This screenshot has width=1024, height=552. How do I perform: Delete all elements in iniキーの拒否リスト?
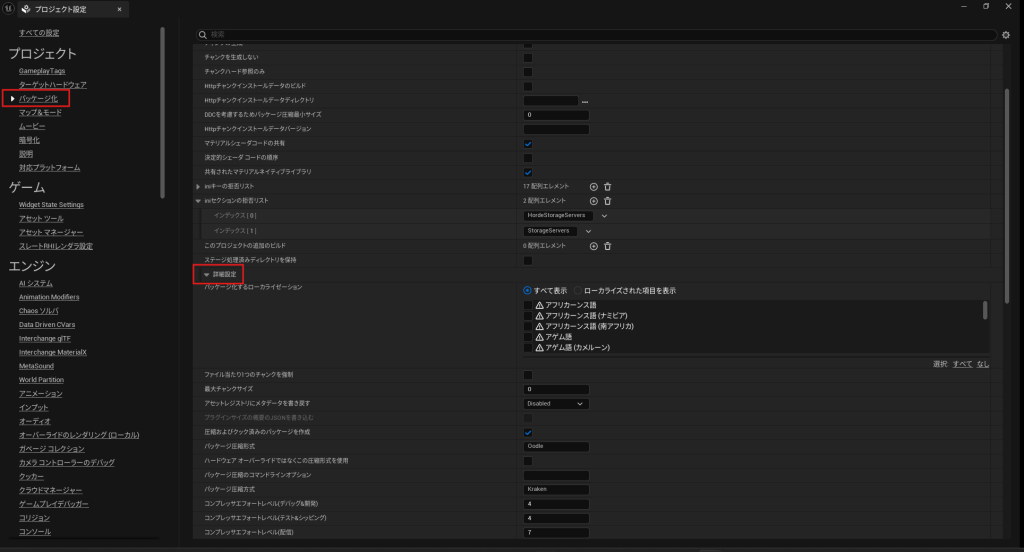pos(607,187)
